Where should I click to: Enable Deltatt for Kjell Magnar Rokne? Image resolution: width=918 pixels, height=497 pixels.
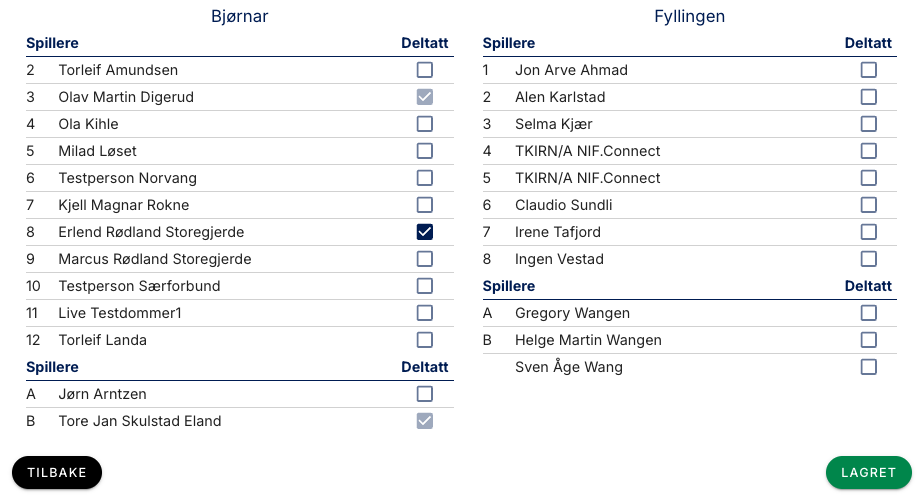click(425, 205)
